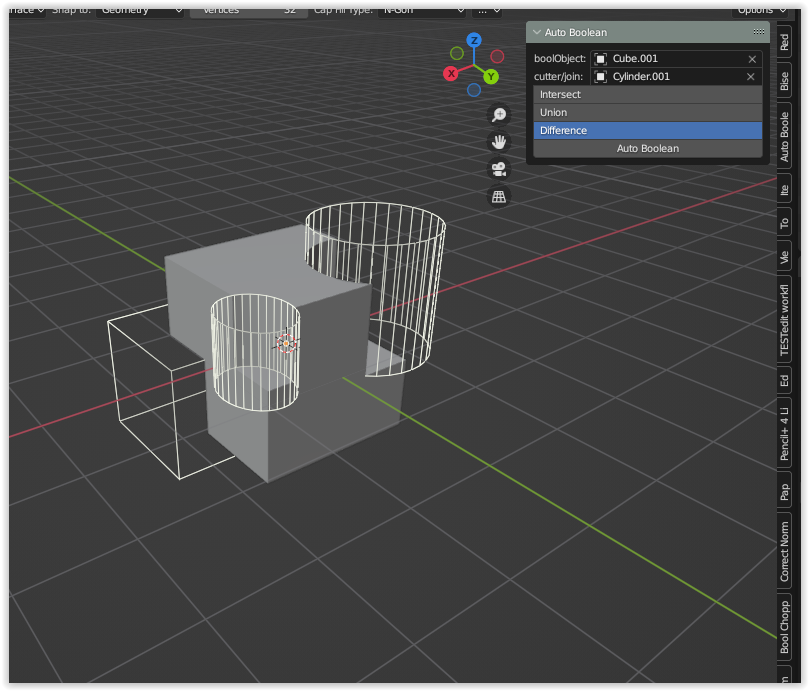Click the 3D cursor in the viewport
Image resolution: width=809 pixels, height=691 pixels.
coord(286,343)
